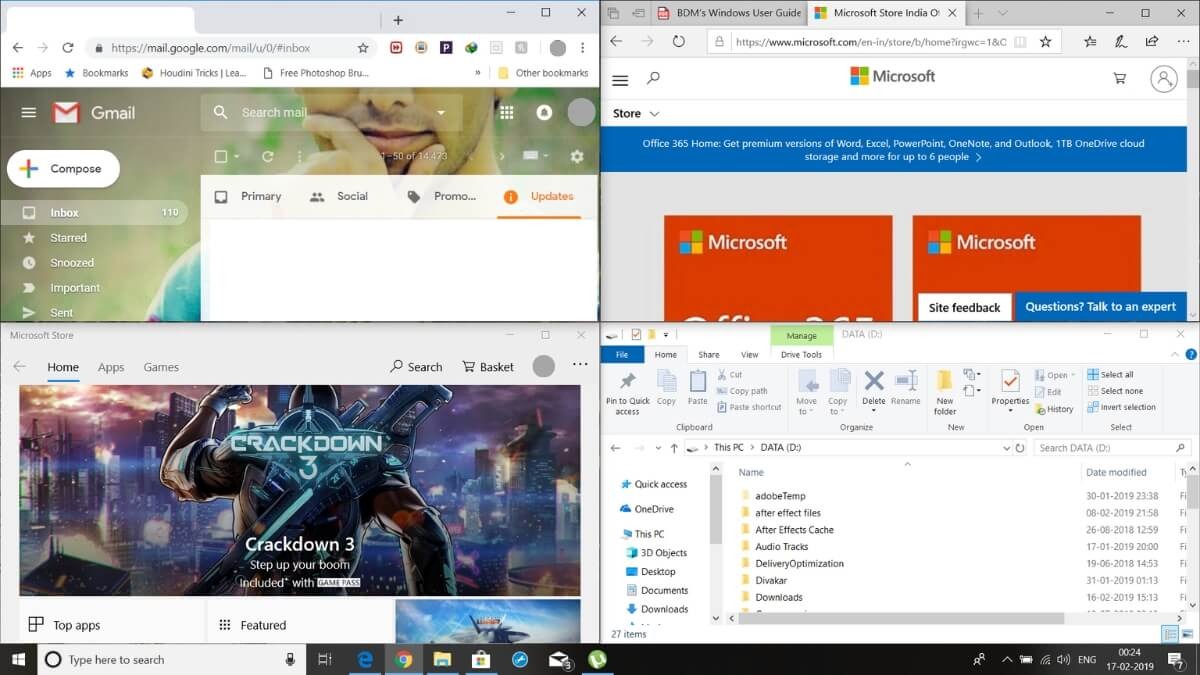
Task: Open the Apps tab in Microsoft Store
Action: (111, 367)
